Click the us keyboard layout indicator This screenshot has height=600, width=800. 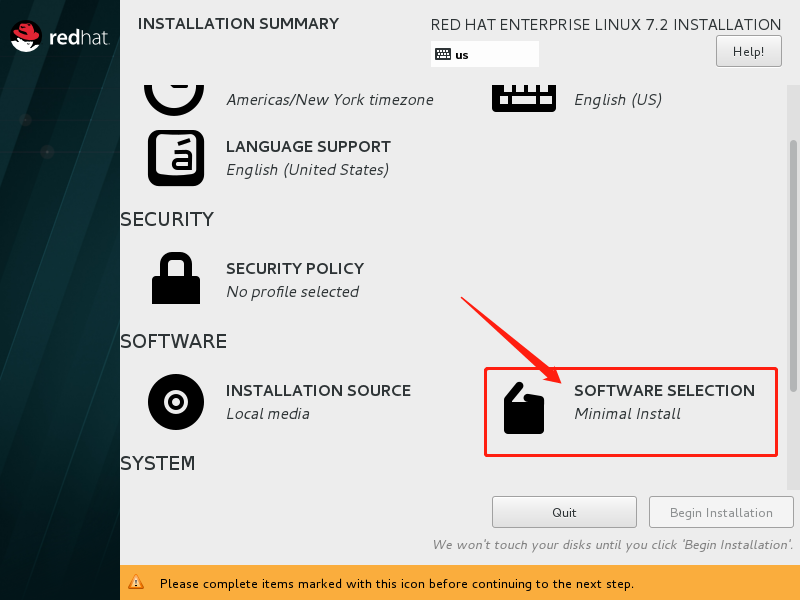point(485,54)
